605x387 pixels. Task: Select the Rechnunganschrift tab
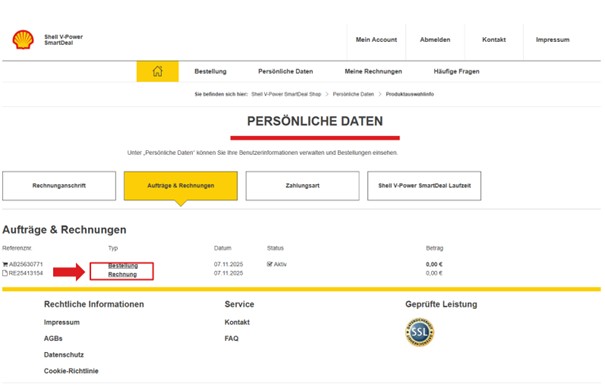[x=59, y=186]
